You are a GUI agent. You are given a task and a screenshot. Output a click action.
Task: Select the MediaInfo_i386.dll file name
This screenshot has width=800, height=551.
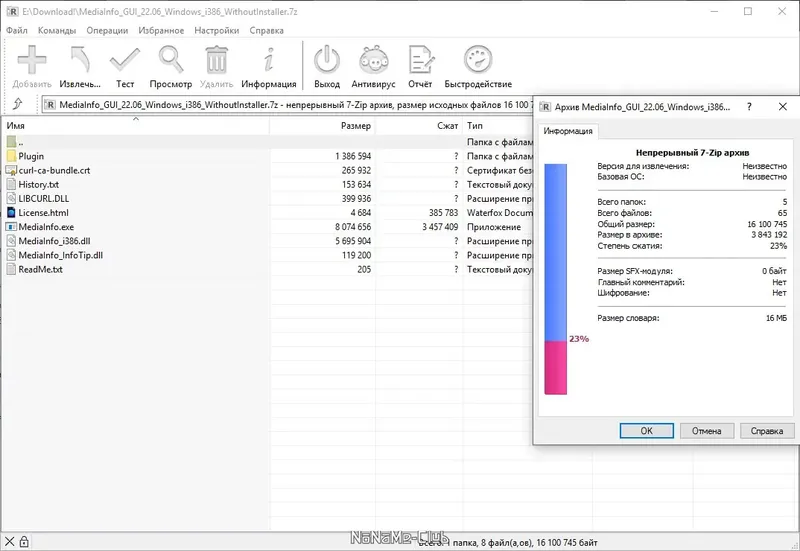[55, 241]
